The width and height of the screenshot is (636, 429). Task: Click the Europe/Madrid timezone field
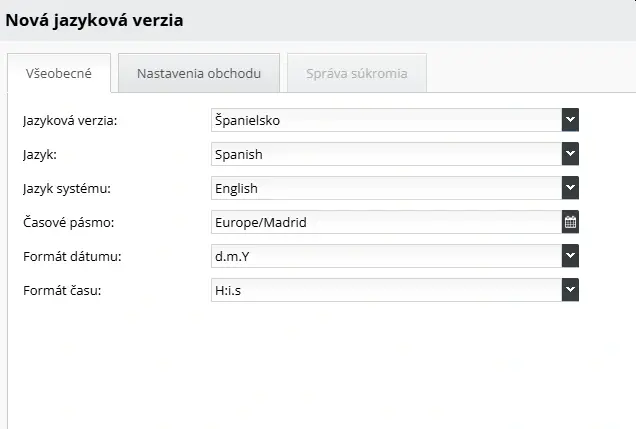386,222
